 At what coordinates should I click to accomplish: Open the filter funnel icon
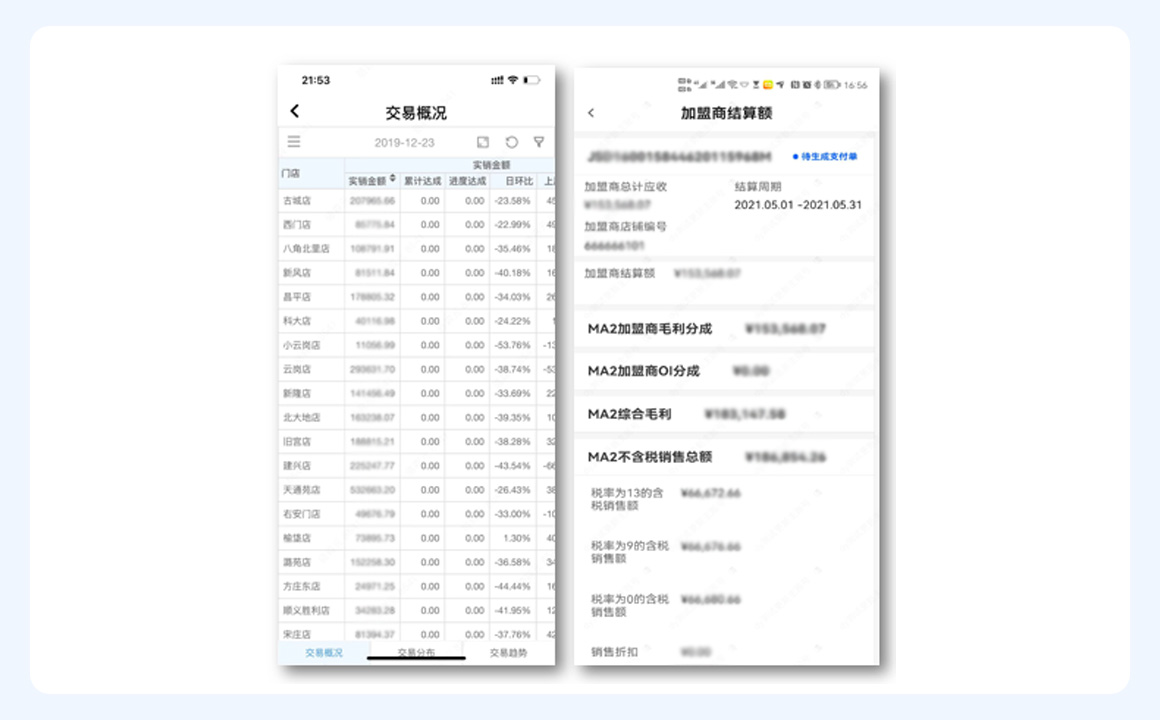point(539,142)
